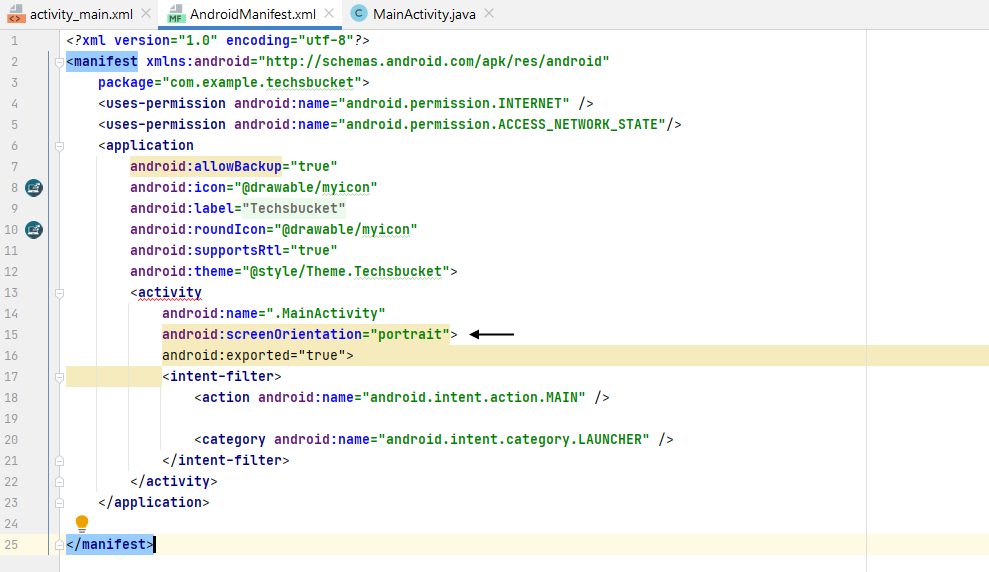Click line number 15 in the gutter

click(11, 334)
